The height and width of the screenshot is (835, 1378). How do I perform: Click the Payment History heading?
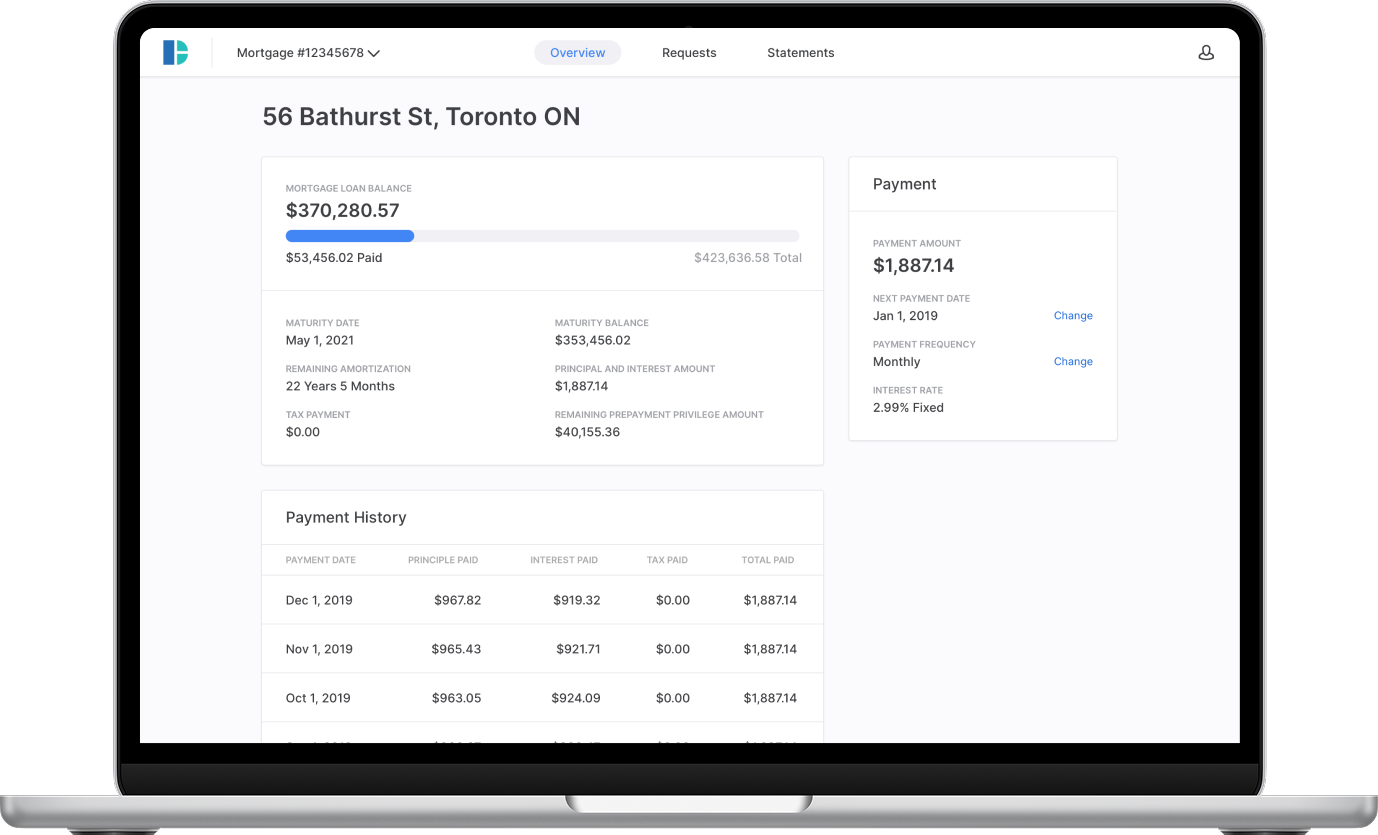[x=346, y=518]
